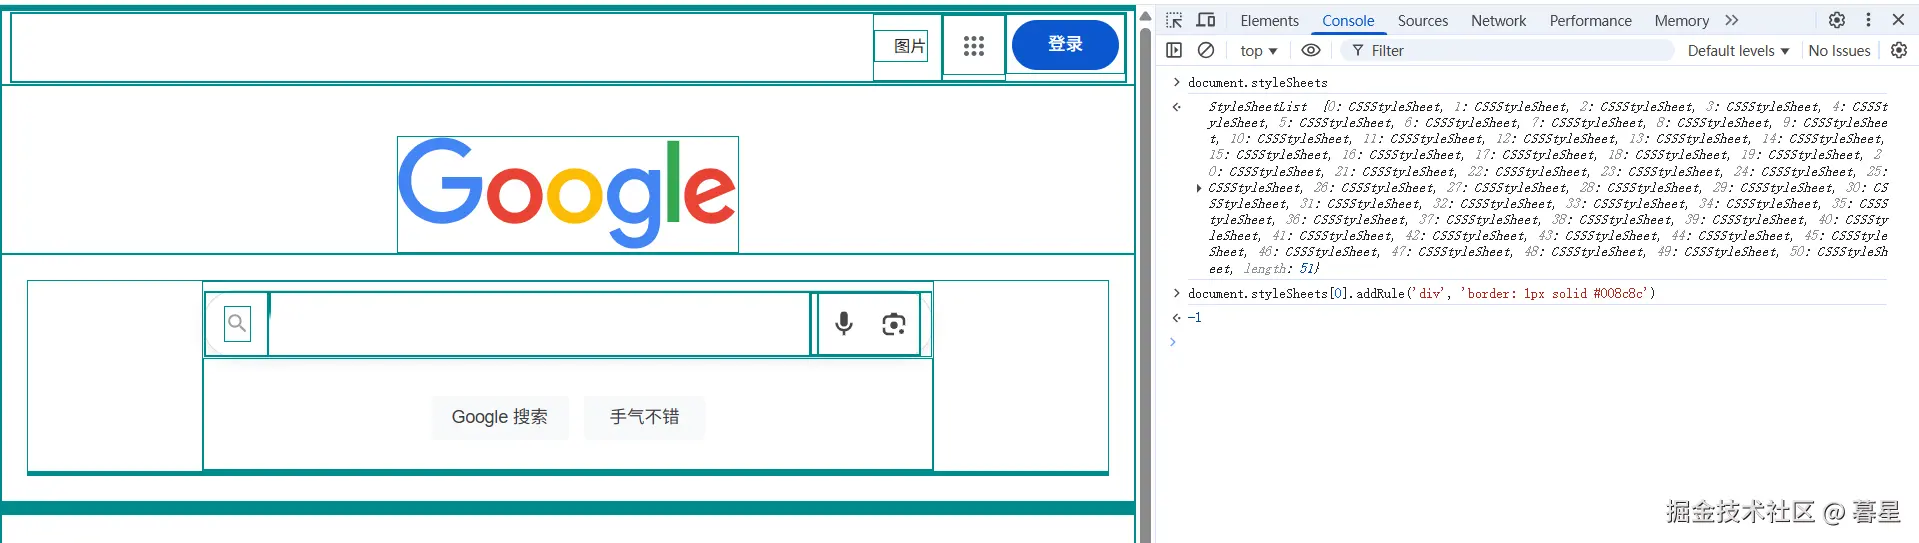Screen dimensions: 1919x543
Task: Switch to the Console tab
Action: pos(1348,21)
